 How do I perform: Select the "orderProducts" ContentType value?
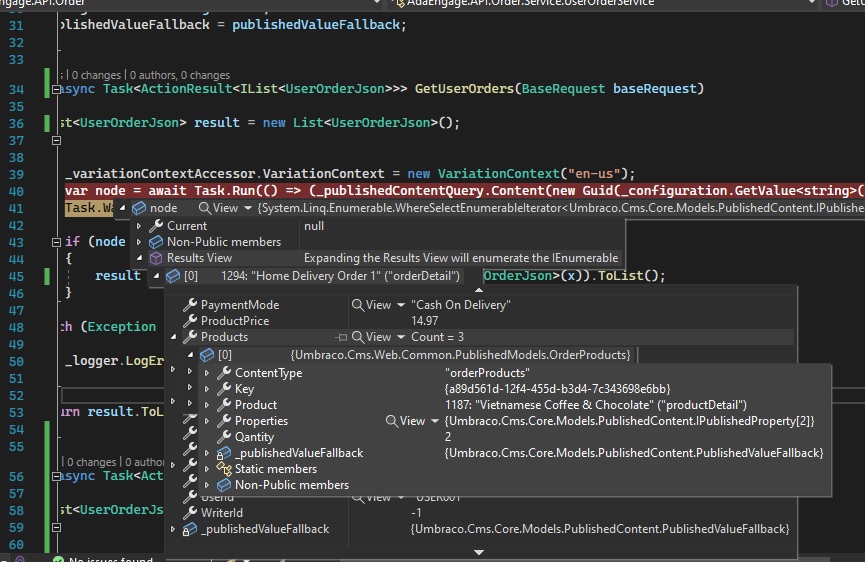tap(488, 373)
